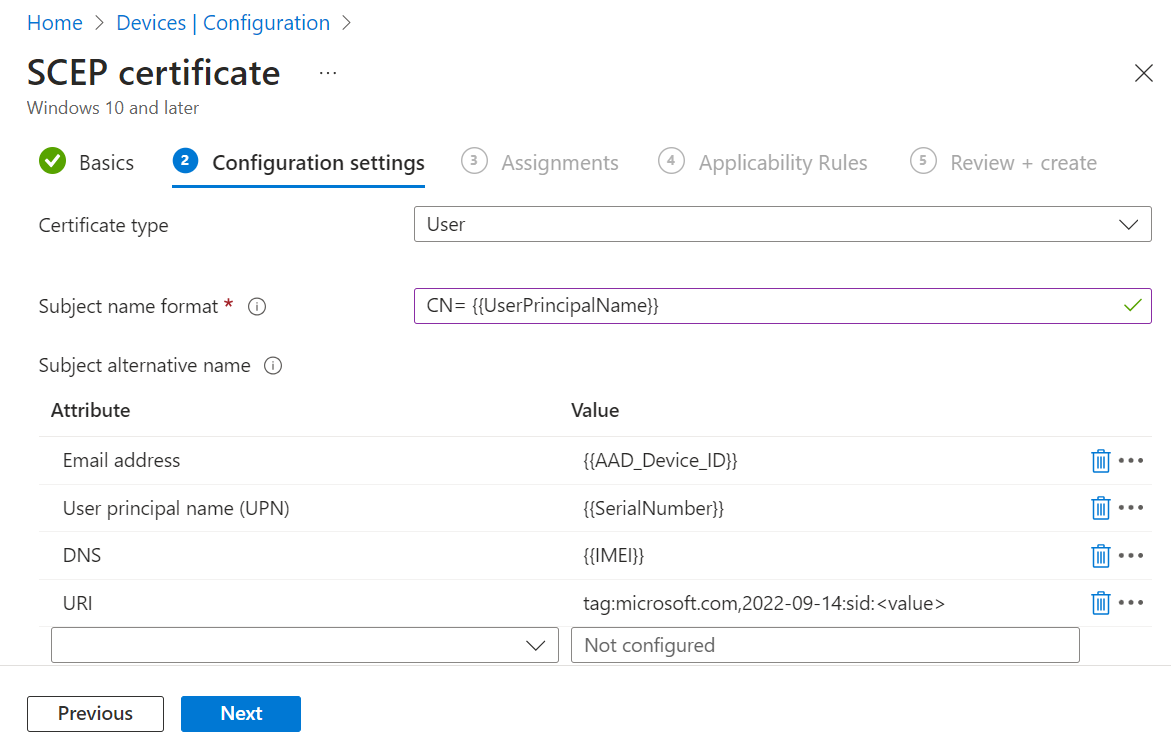Click the Next button
The height and width of the screenshot is (753, 1171).
tap(240, 714)
